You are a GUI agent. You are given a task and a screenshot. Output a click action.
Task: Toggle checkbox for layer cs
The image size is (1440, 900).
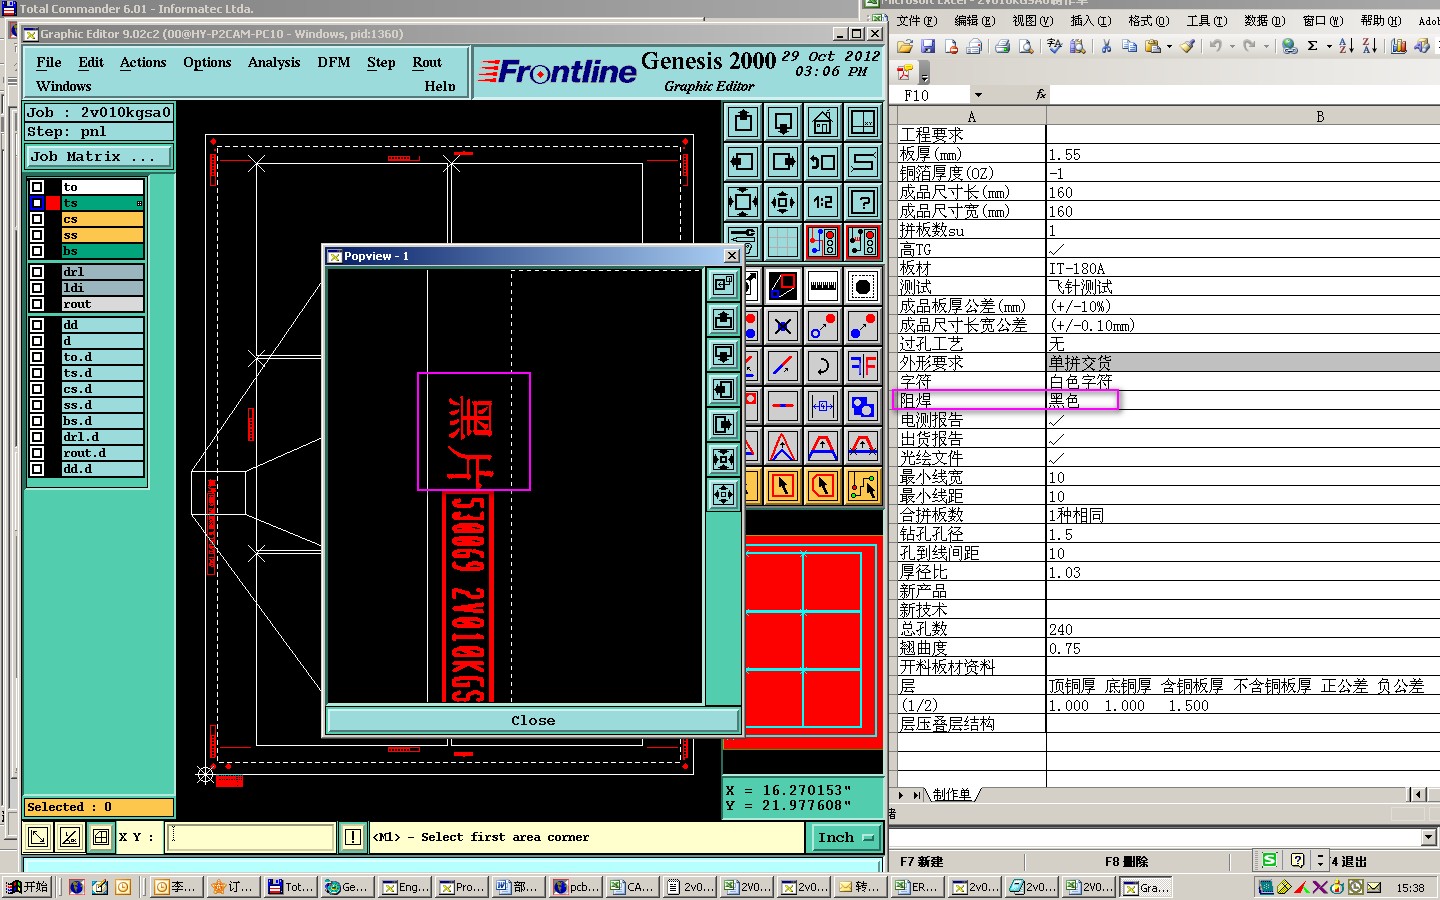[x=37, y=219]
